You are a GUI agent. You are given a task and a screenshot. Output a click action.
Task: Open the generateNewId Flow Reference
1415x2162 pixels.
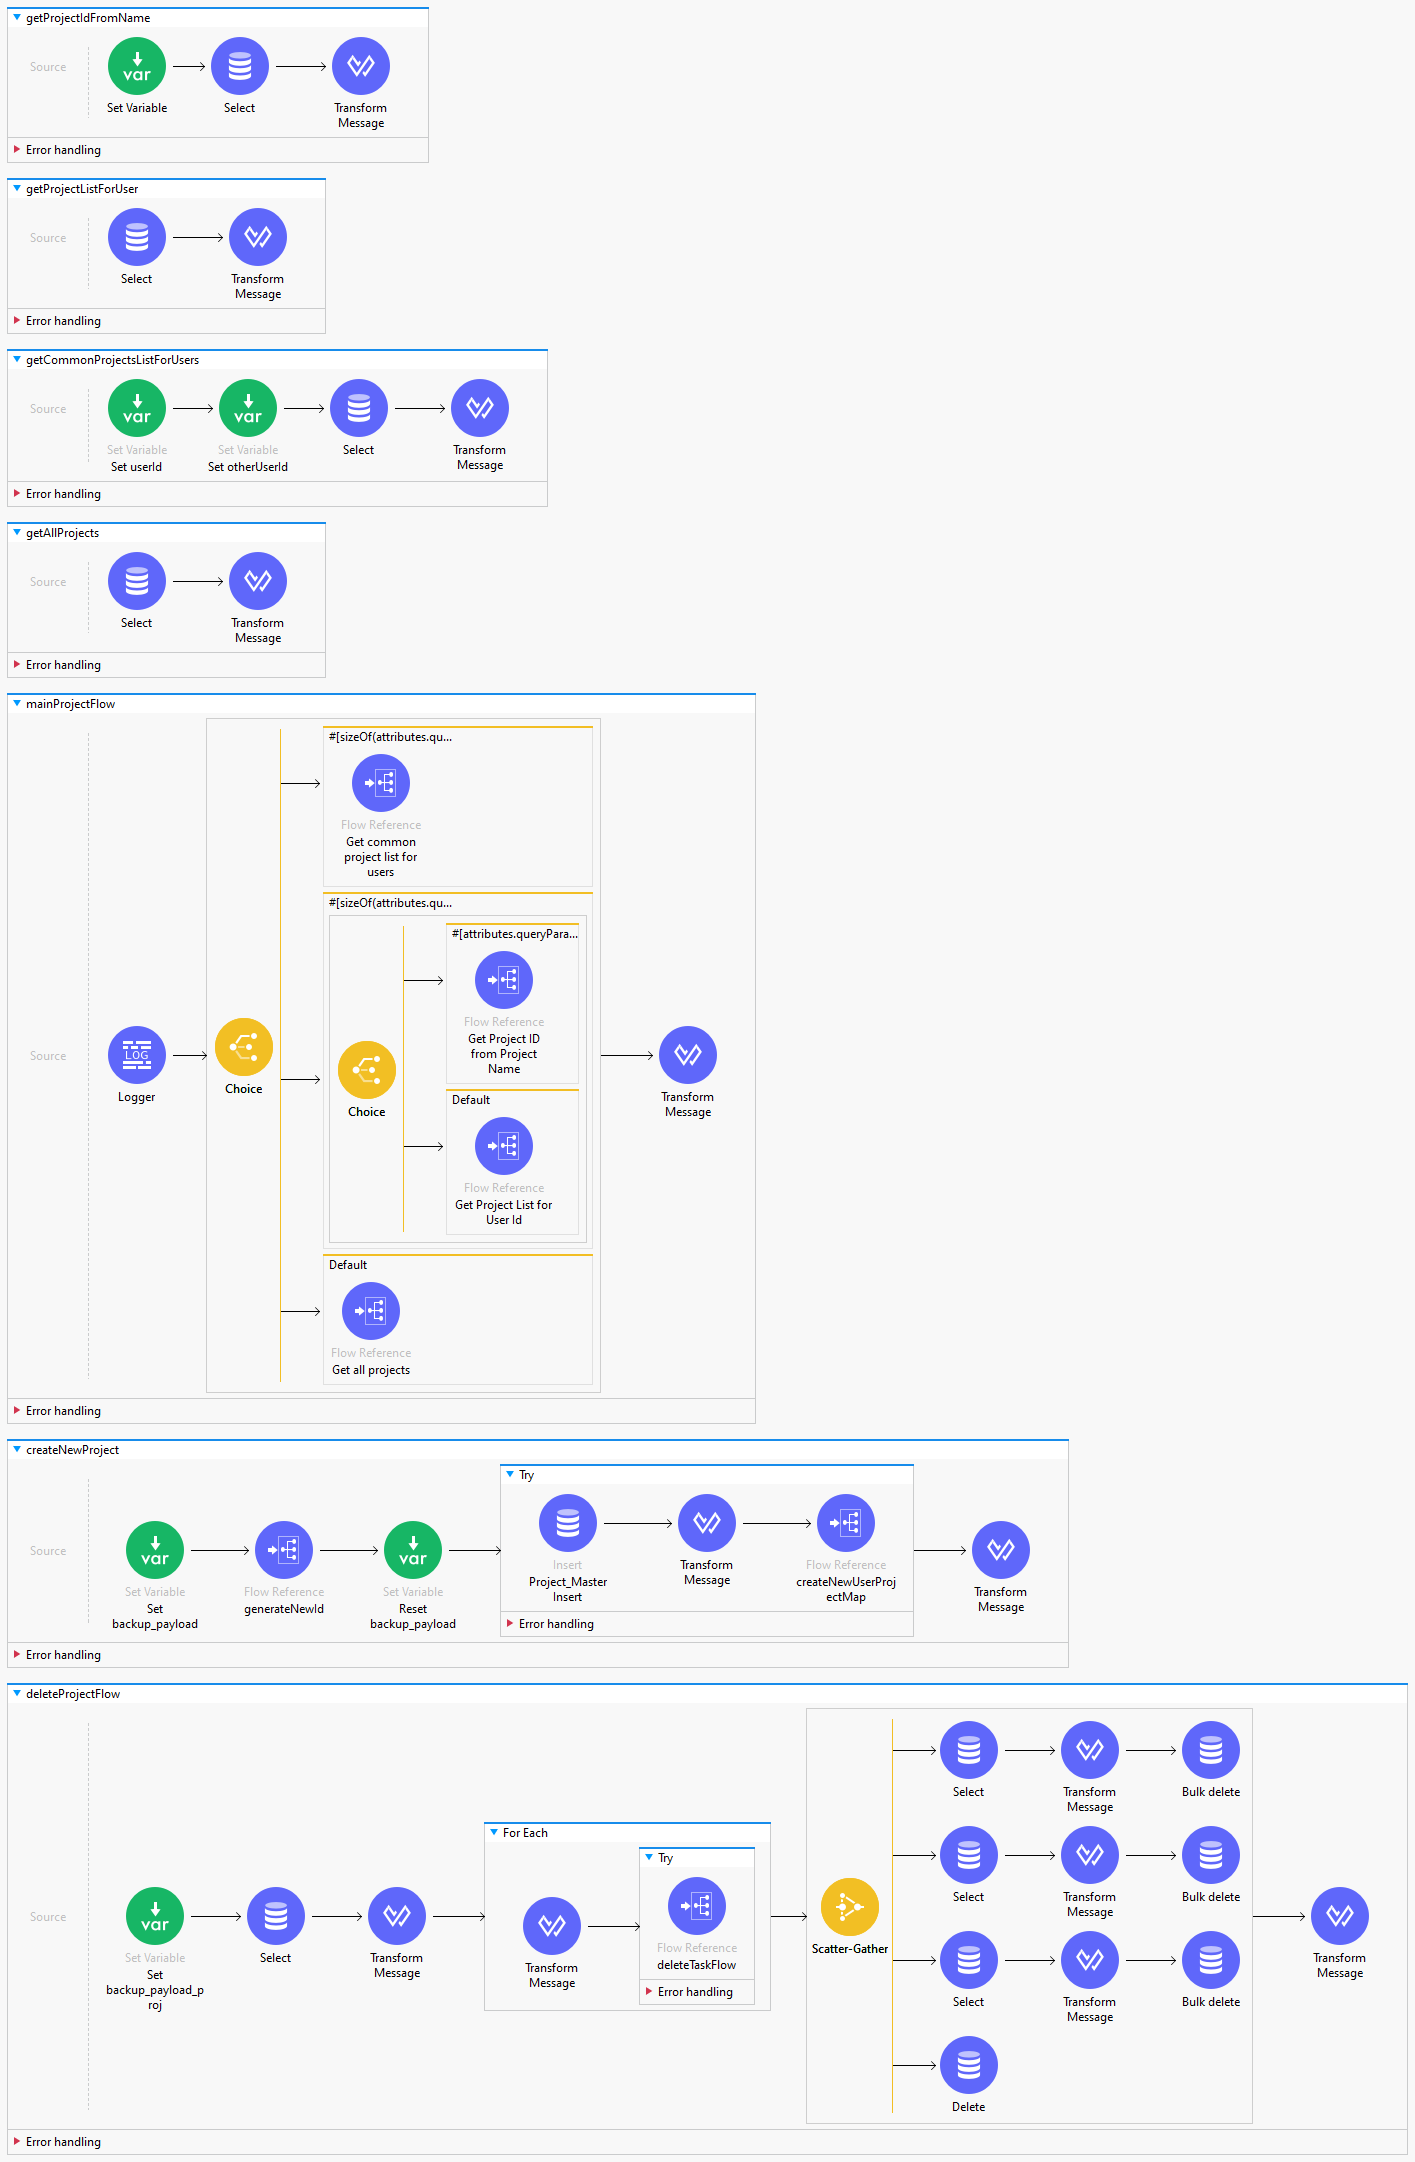click(284, 1550)
